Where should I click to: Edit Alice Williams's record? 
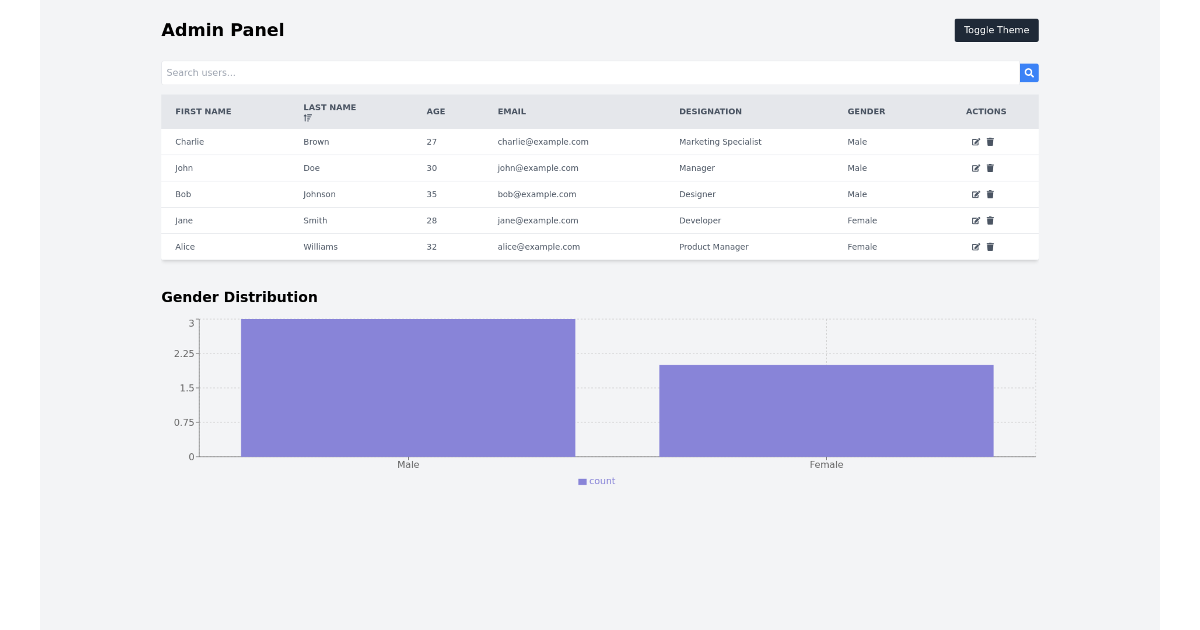(x=976, y=247)
